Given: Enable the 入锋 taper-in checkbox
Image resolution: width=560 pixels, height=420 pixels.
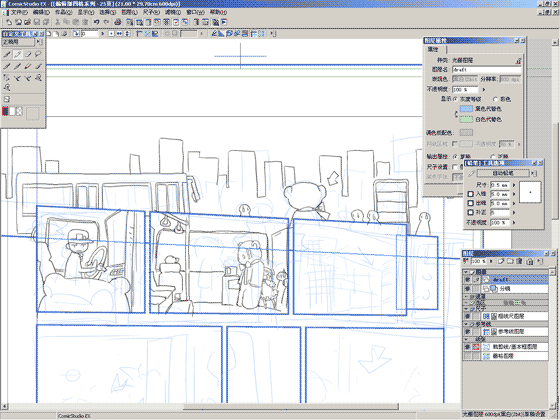Looking at the screenshot, I should pos(471,194).
